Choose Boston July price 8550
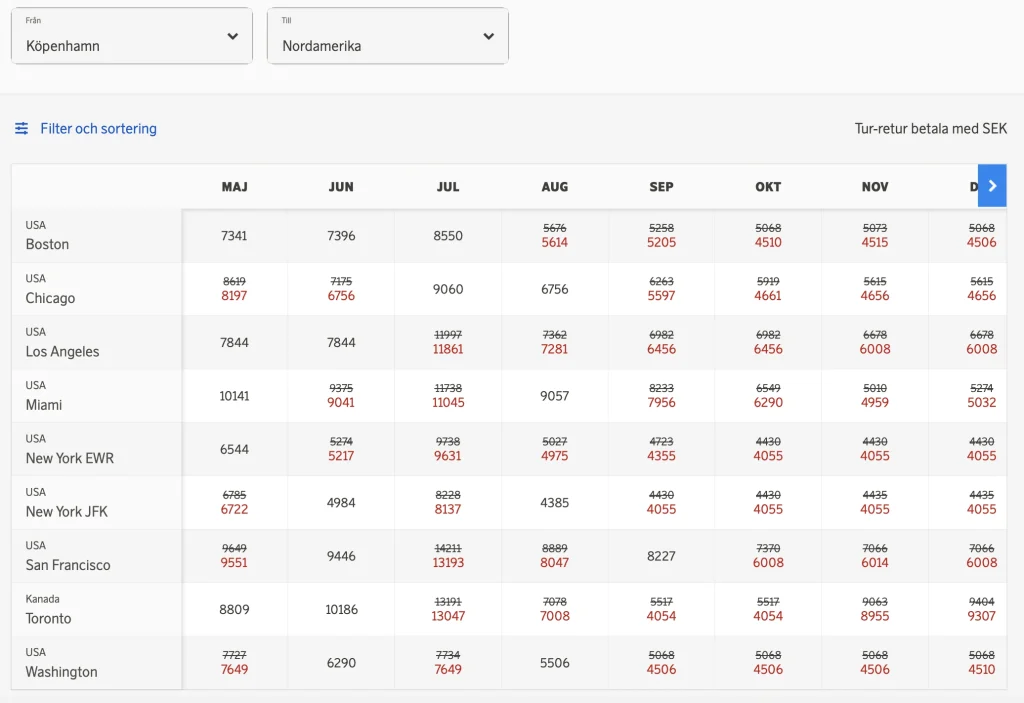Screen dimensions: 1024x703 tap(448, 236)
